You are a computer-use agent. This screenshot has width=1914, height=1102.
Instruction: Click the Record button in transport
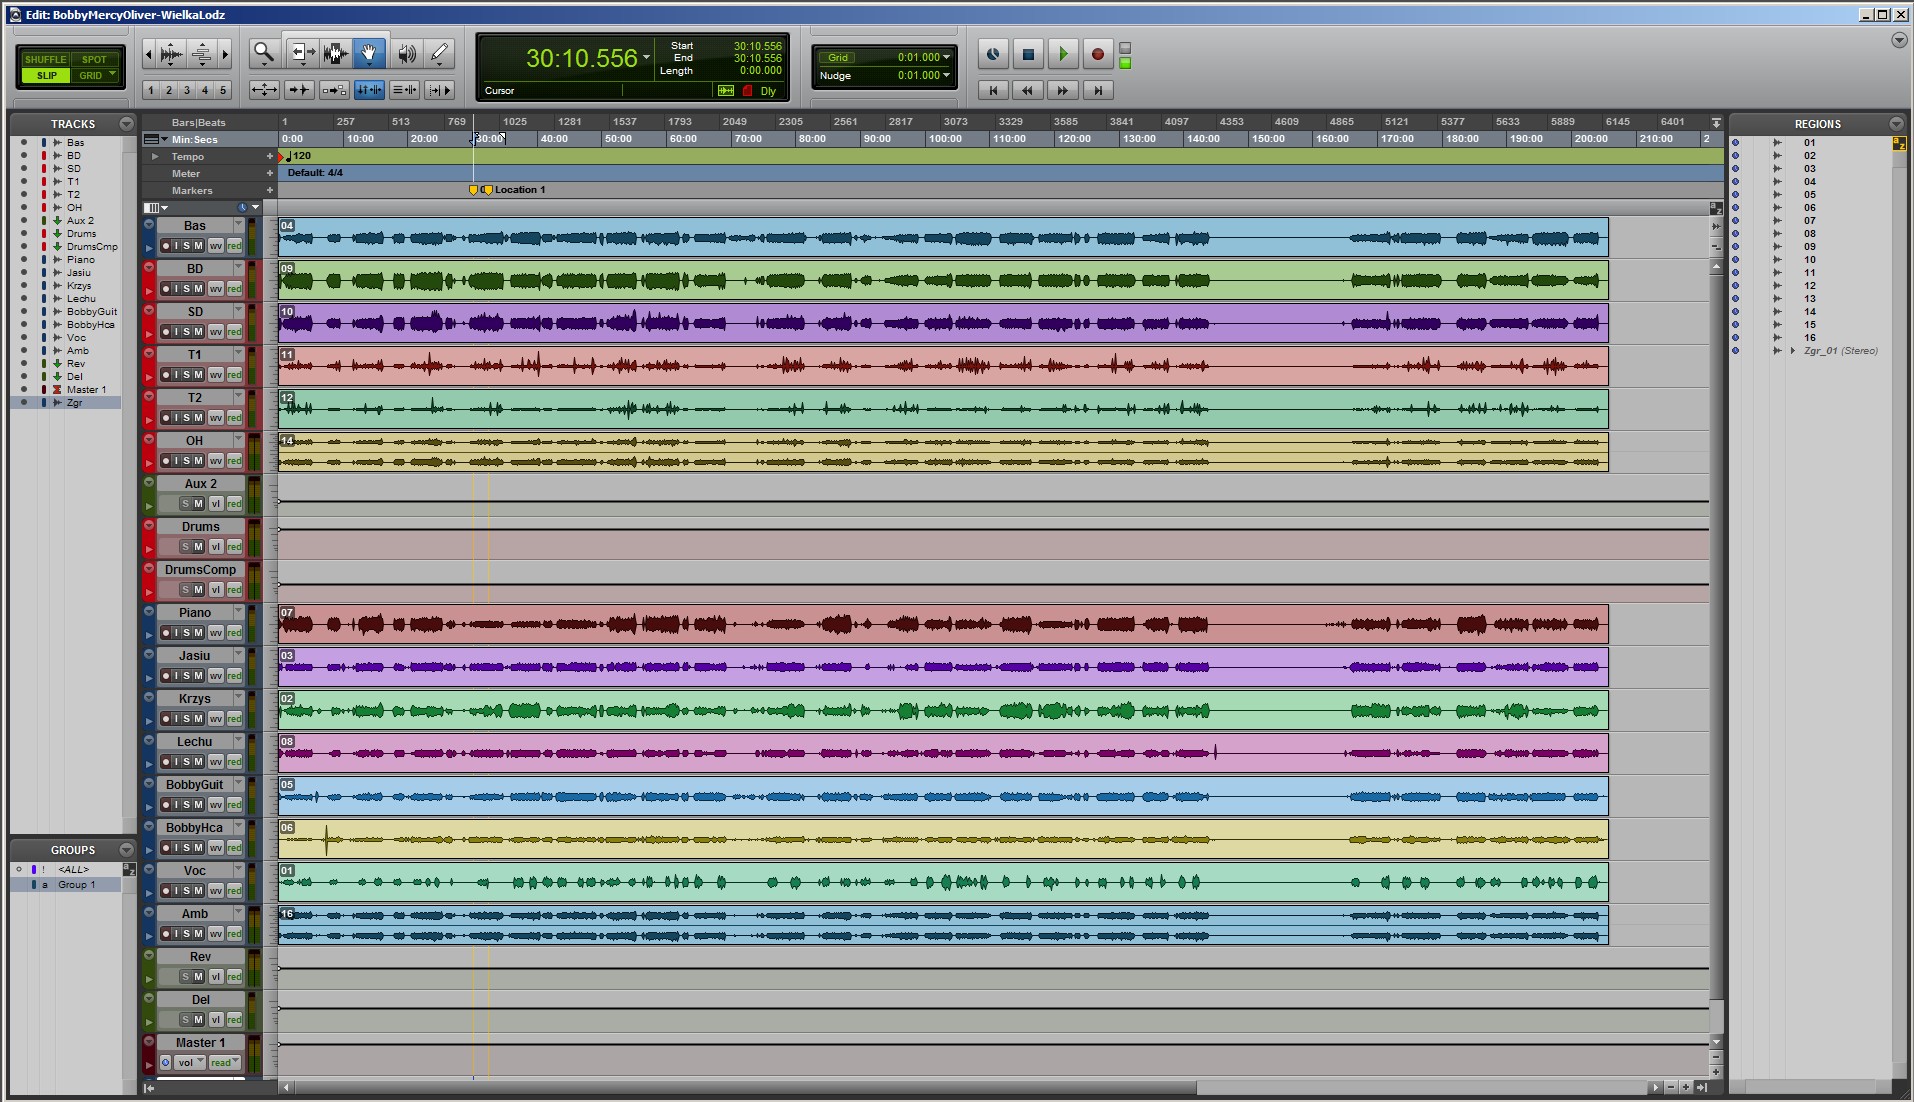point(1097,55)
